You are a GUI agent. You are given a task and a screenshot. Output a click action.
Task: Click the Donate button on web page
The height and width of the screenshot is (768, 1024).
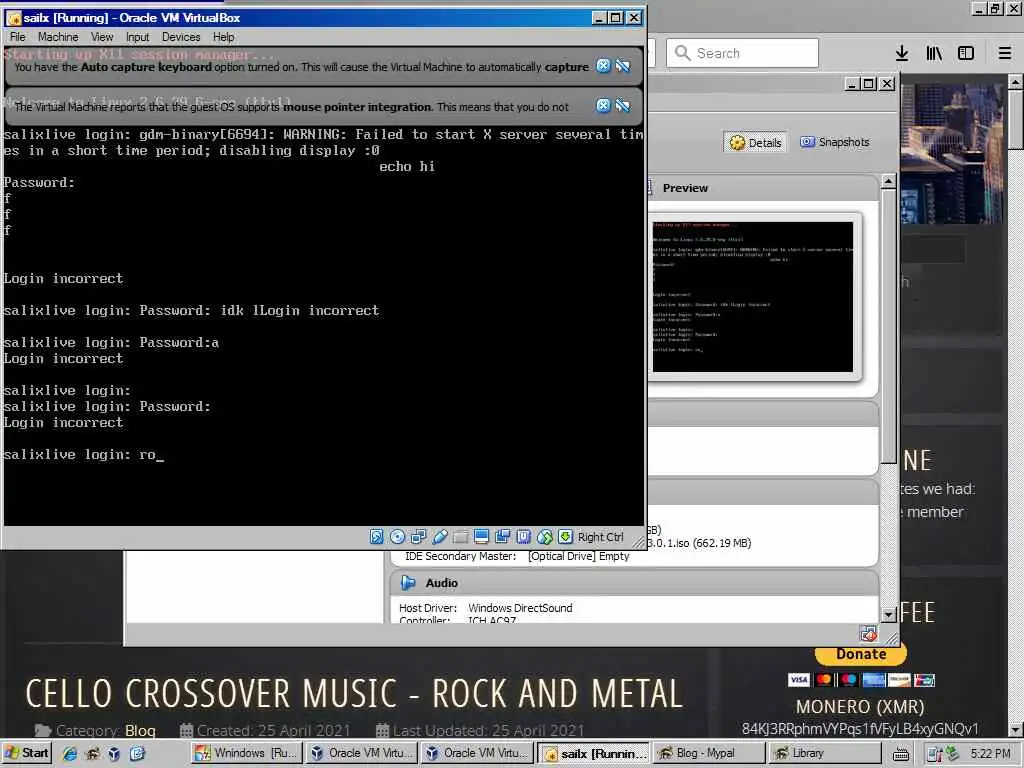point(861,654)
